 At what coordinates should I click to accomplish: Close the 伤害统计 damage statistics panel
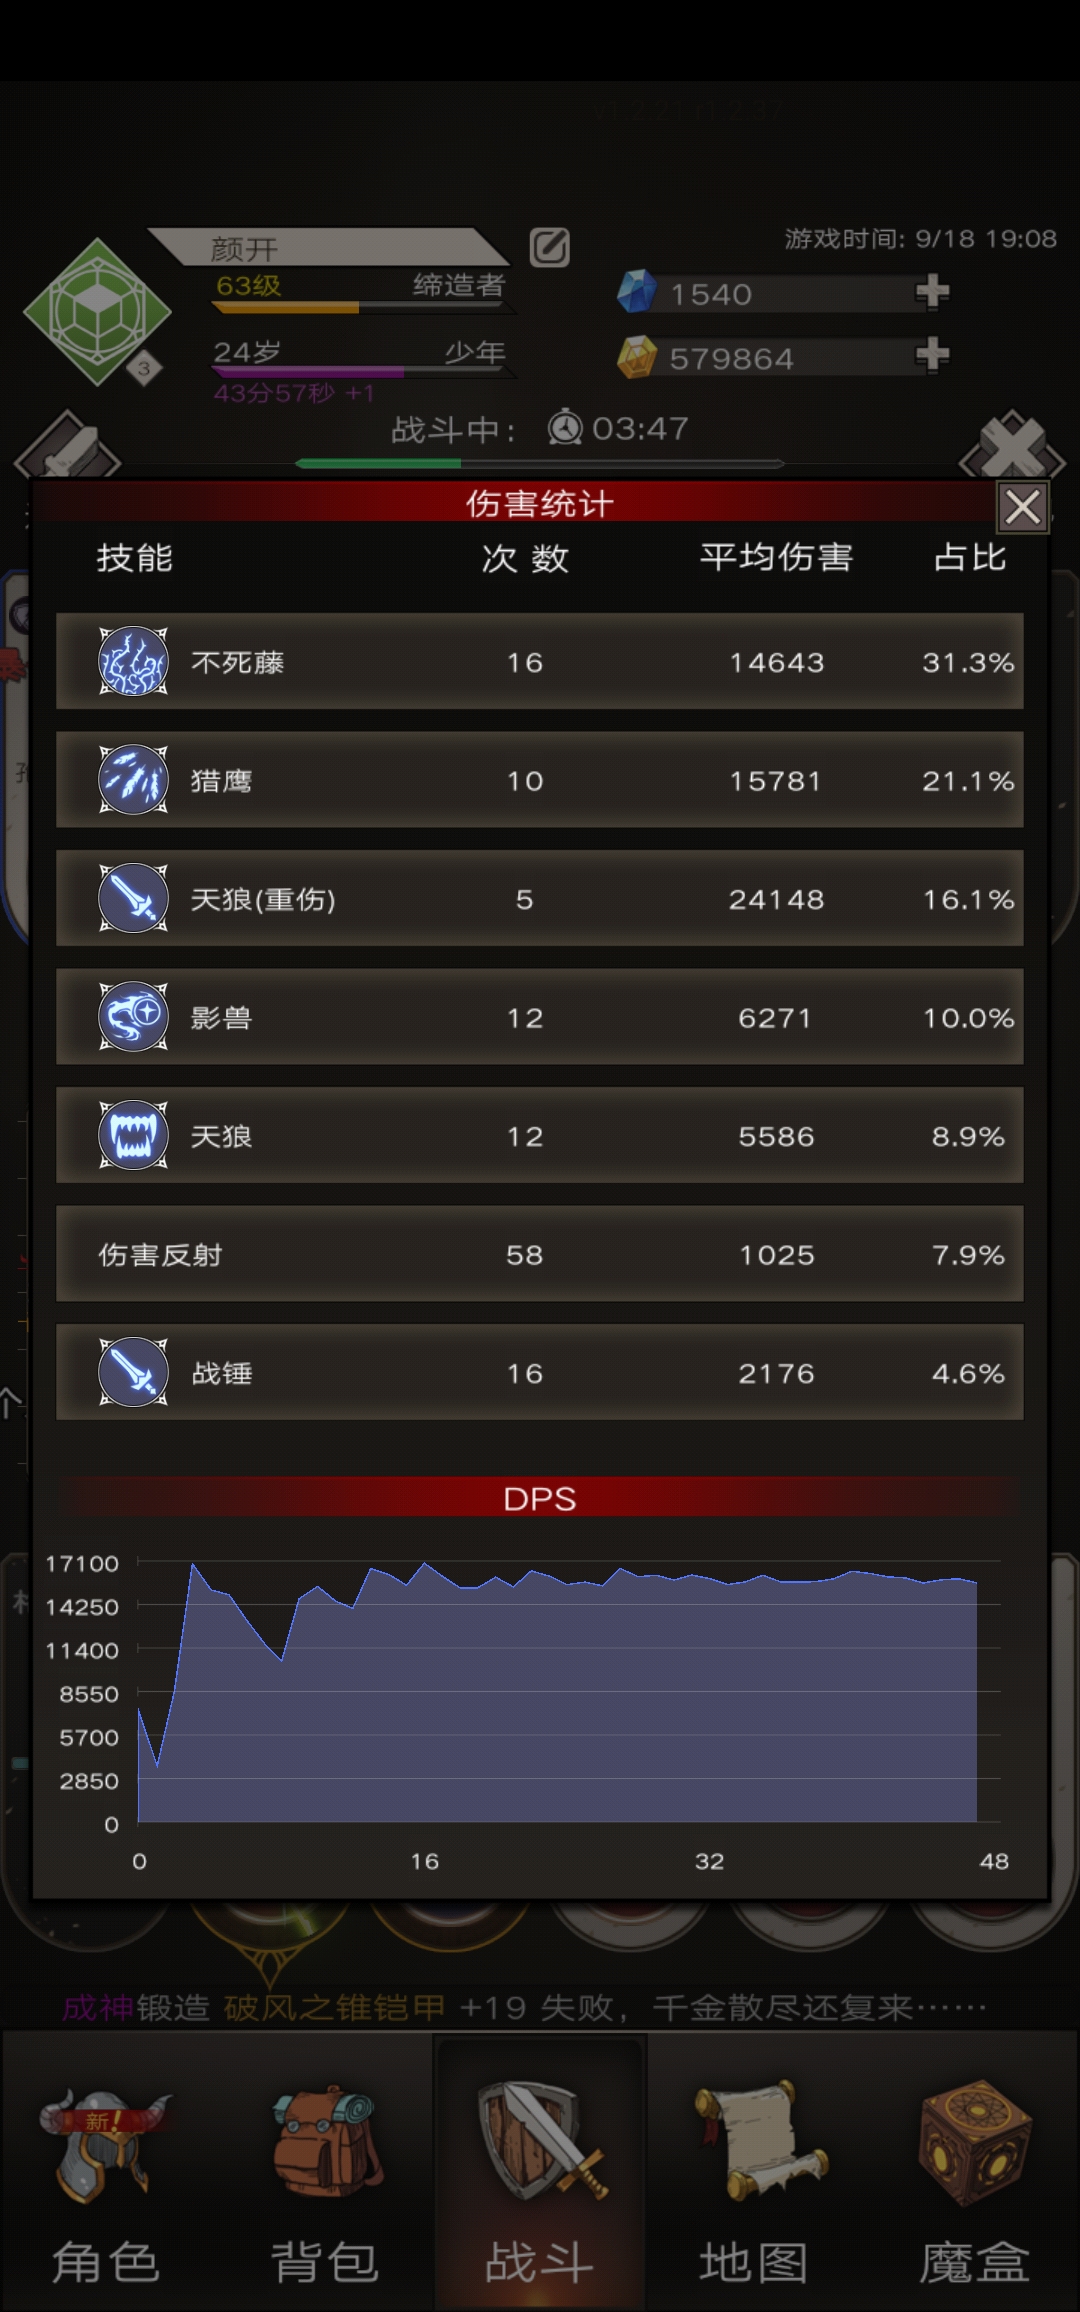point(1022,507)
